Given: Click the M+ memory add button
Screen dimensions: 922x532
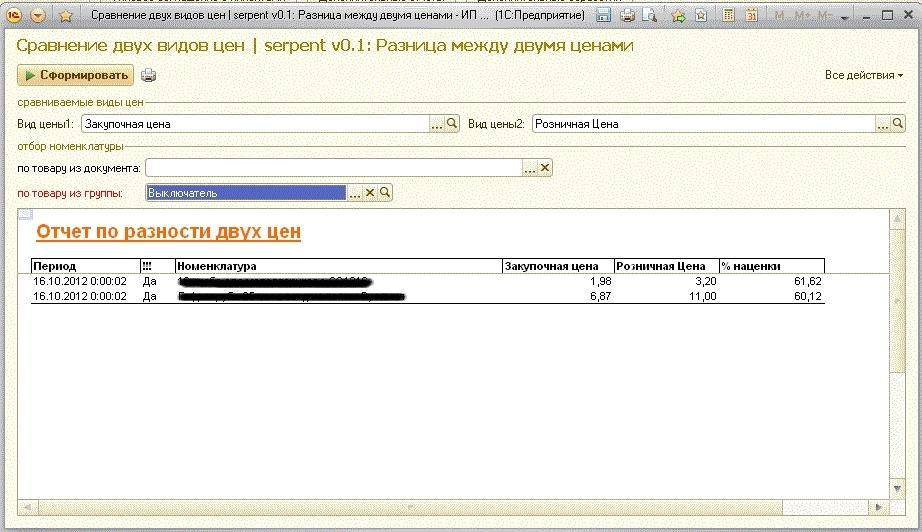Looking at the screenshot, I should coord(802,16).
